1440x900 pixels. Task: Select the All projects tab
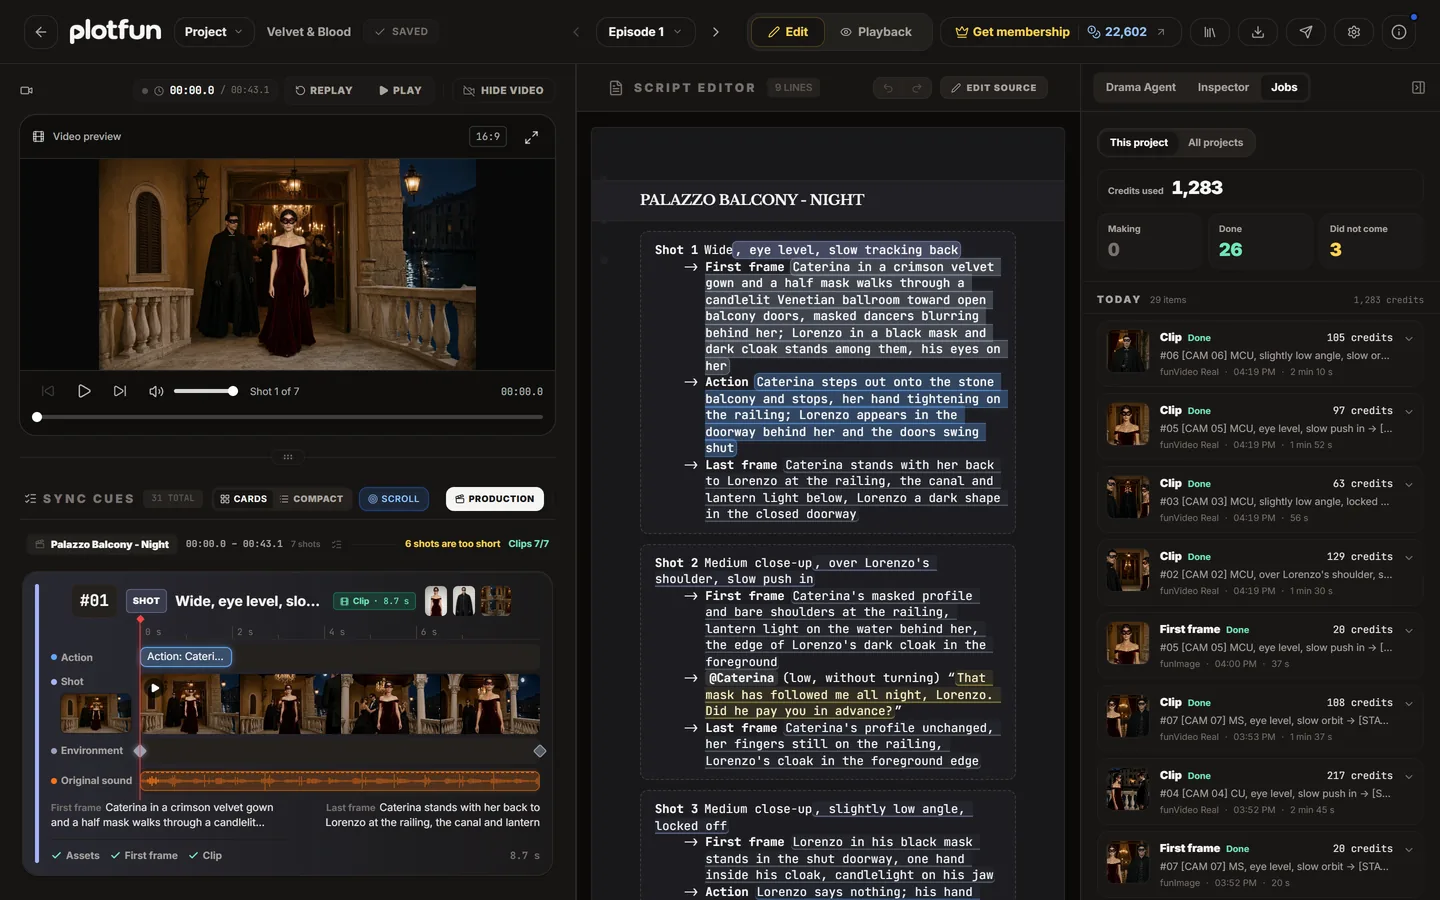1215,143
